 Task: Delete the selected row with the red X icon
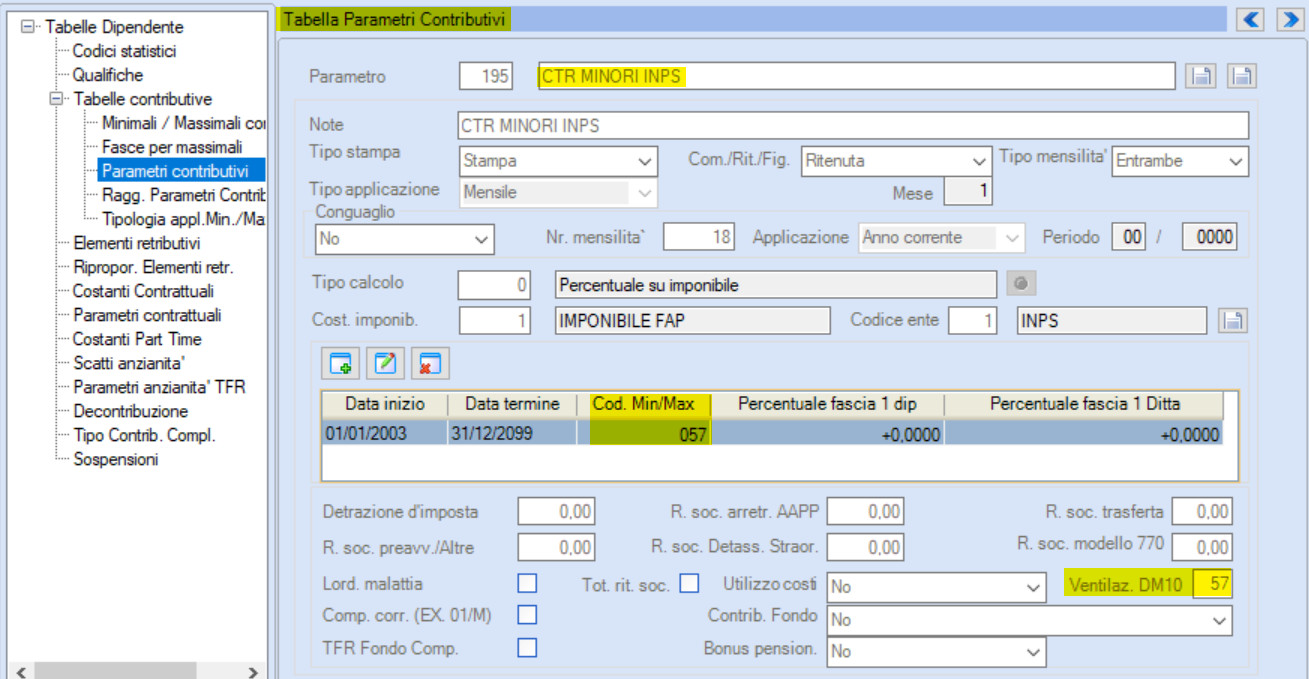click(x=430, y=364)
